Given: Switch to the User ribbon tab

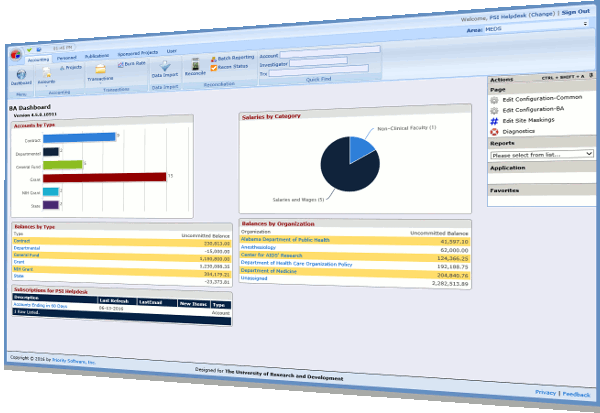Looking at the screenshot, I should pyautogui.click(x=171, y=51).
